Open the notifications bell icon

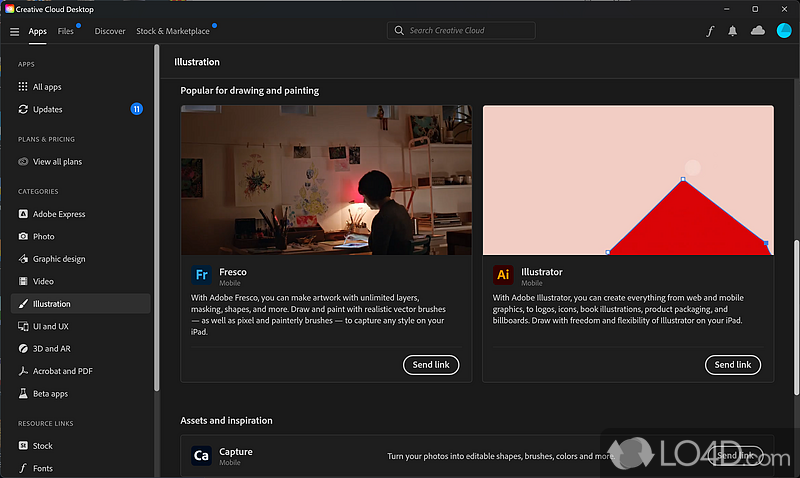tap(733, 31)
